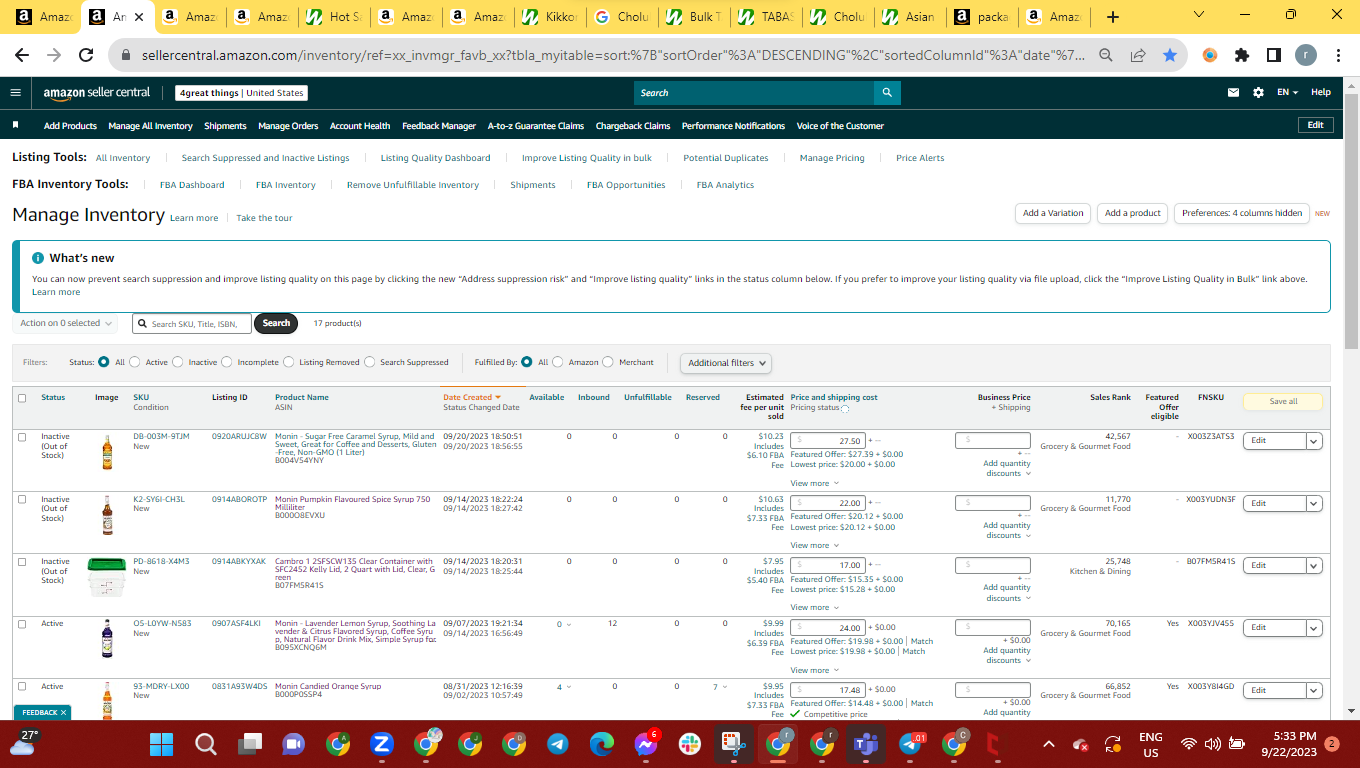The width and height of the screenshot is (1360, 768).
Task: Open the McAfee icon in the taskbar
Action: (x=992, y=744)
